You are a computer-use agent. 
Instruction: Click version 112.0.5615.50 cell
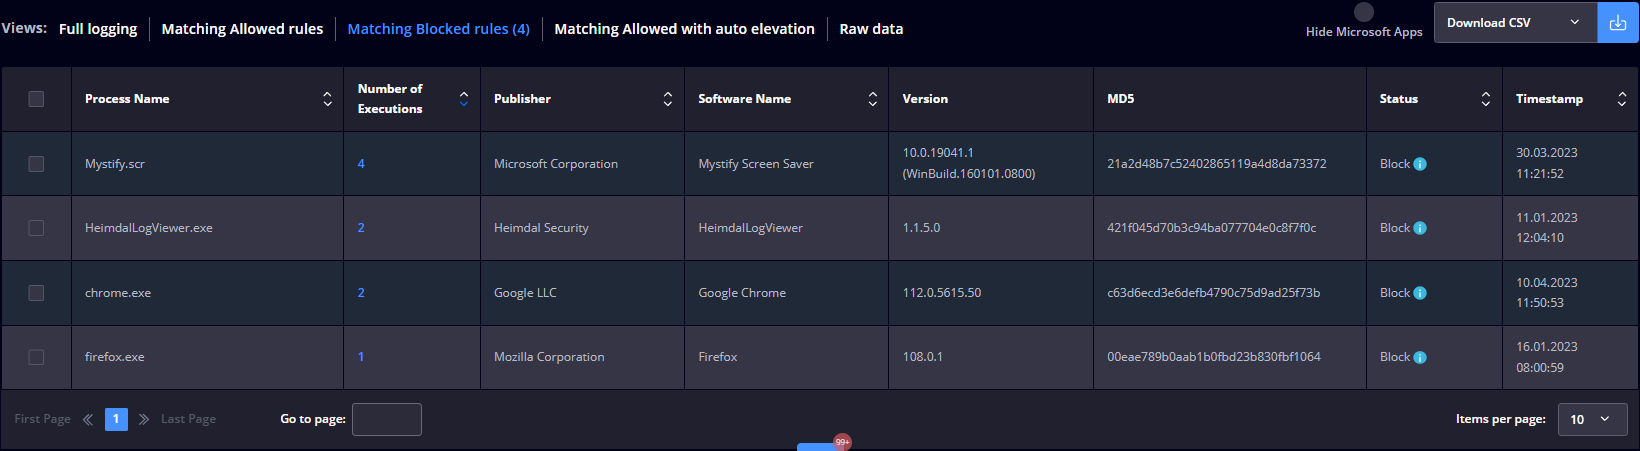[x=942, y=293]
